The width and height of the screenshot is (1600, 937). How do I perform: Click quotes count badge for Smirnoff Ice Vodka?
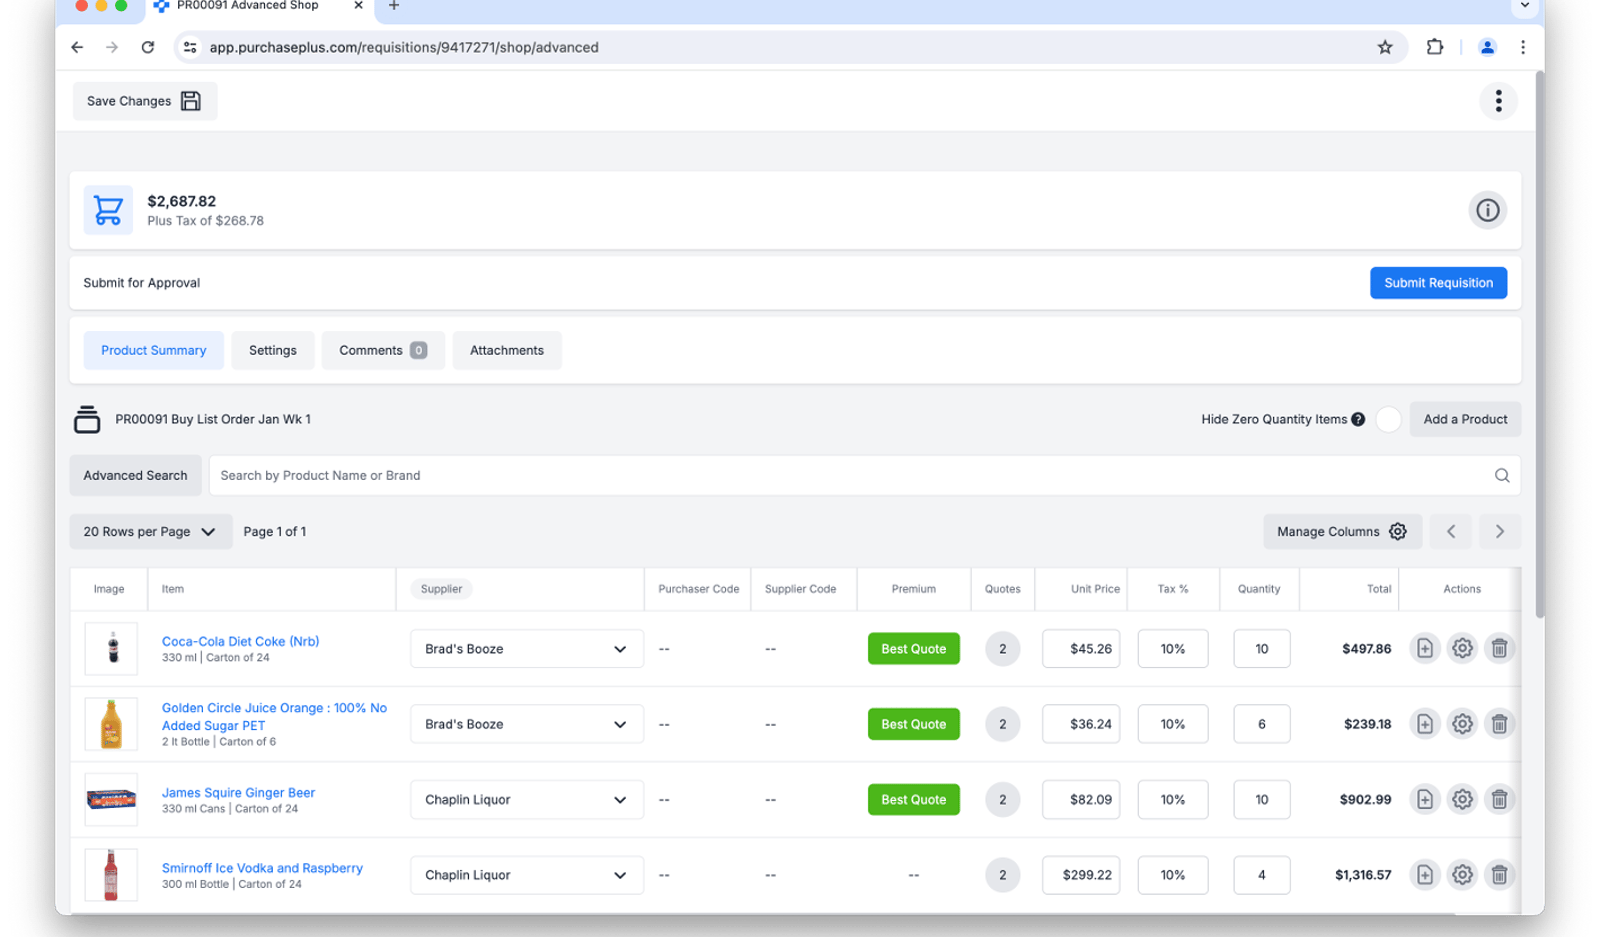(x=1002, y=875)
